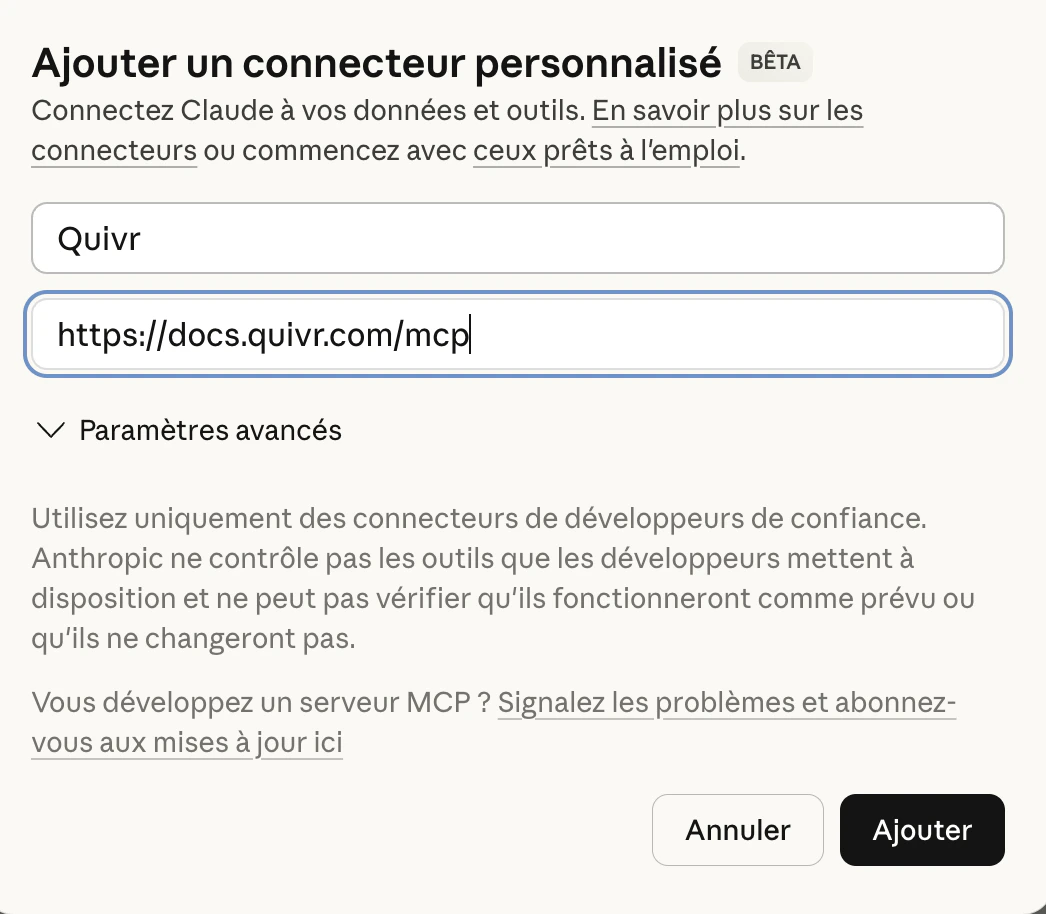Image resolution: width=1046 pixels, height=914 pixels.
Task: Click the Paramètres avancés label text
Action: click(209, 430)
